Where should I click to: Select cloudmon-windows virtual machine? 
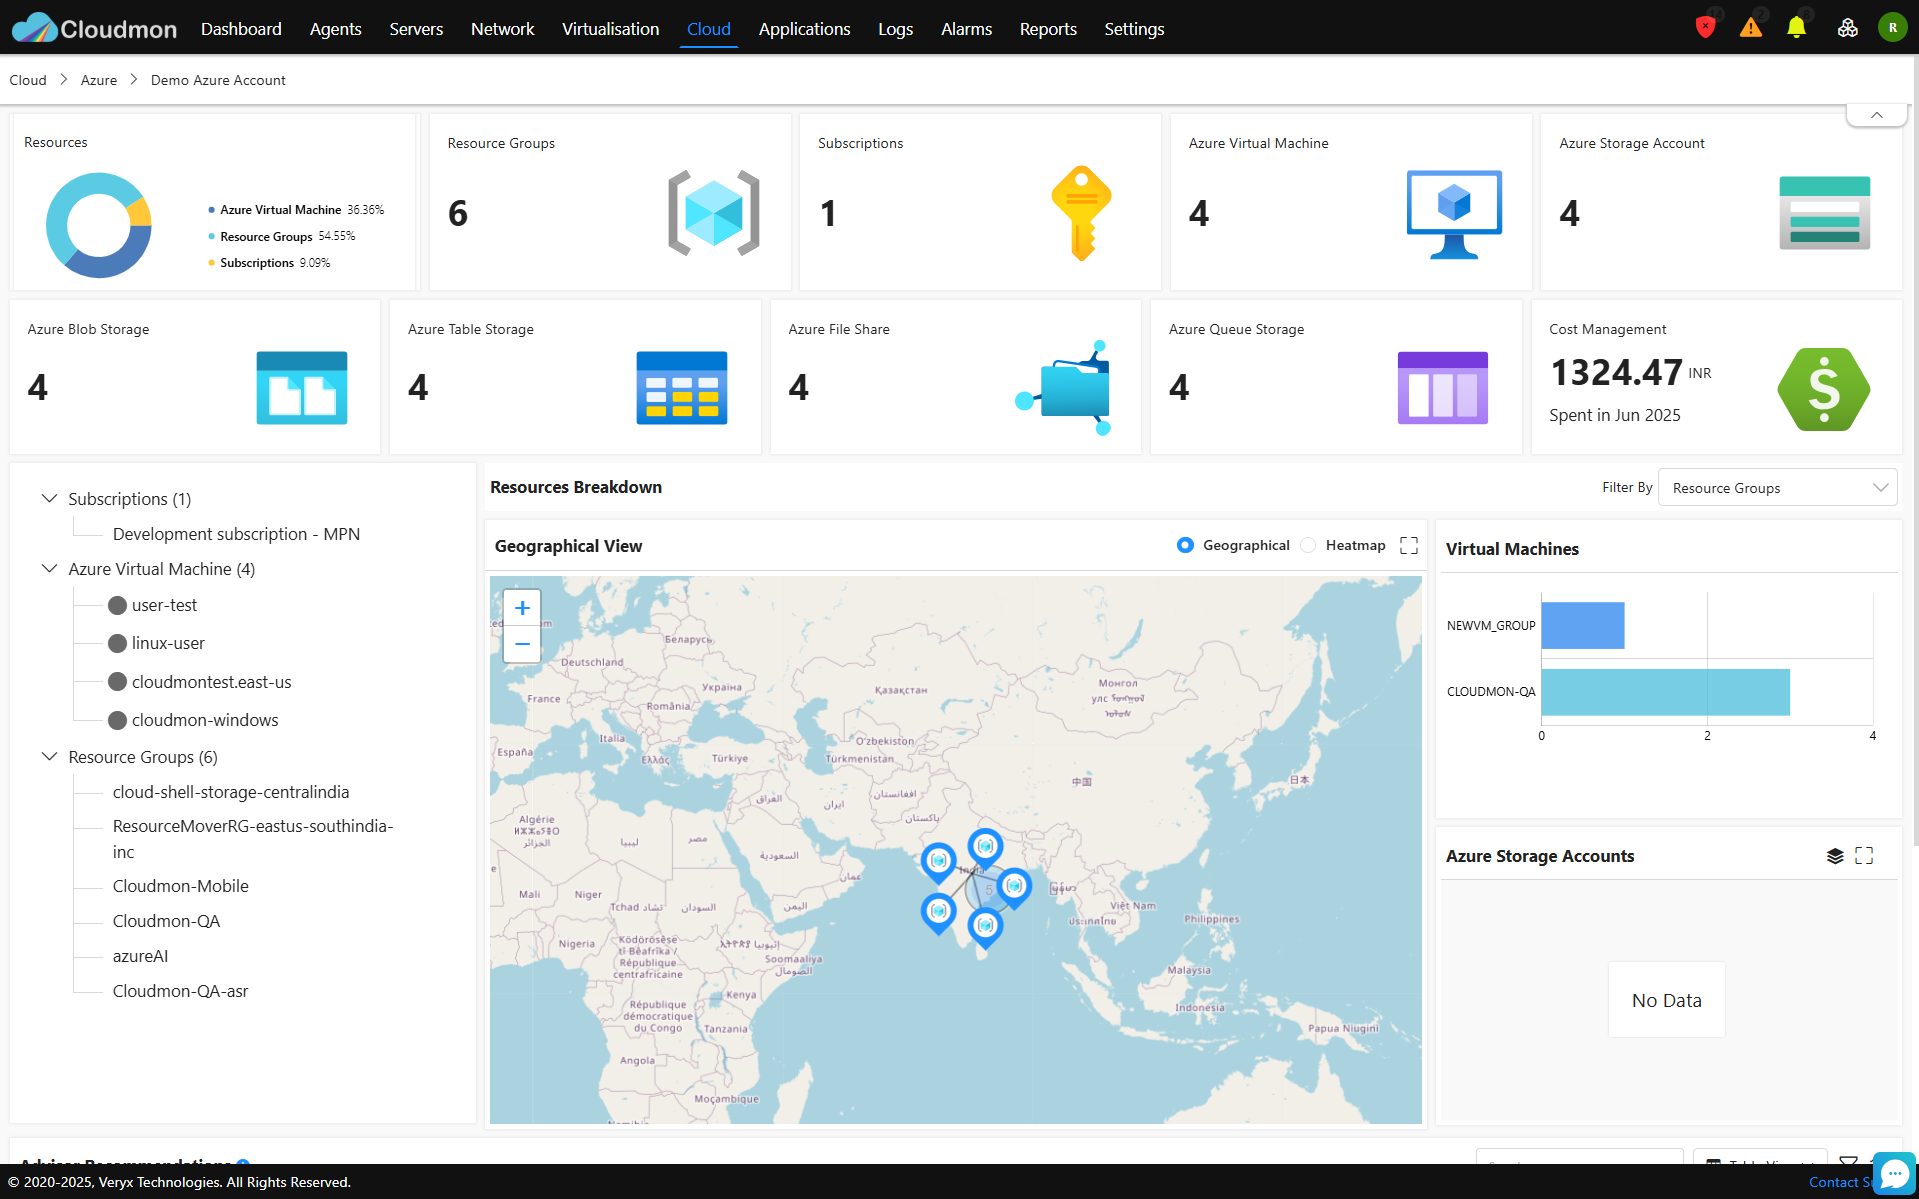point(205,720)
